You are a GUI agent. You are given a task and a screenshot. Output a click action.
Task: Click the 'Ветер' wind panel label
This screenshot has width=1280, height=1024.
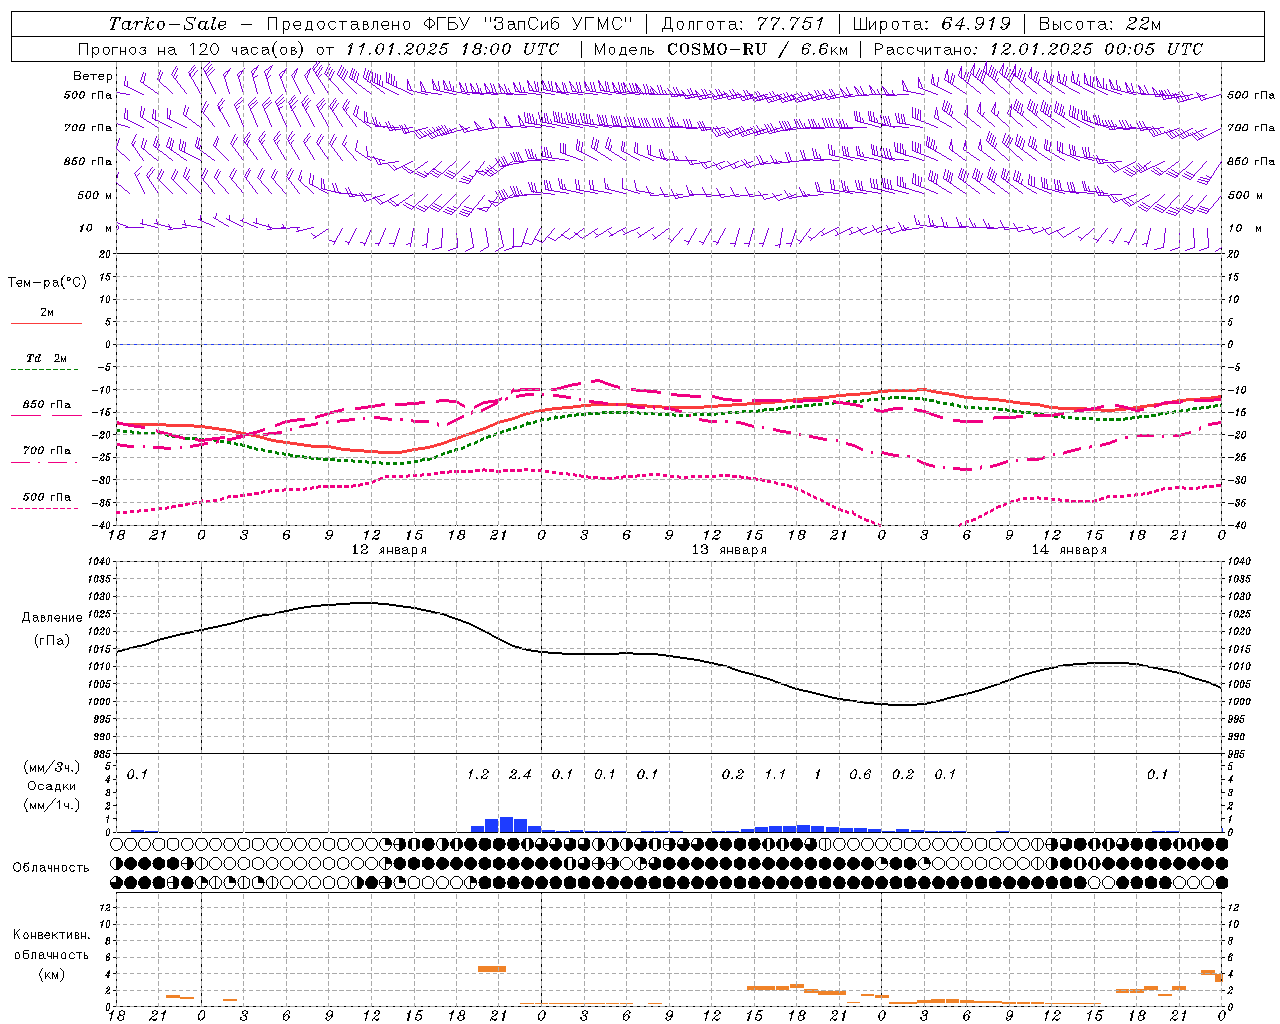pyautogui.click(x=92, y=76)
